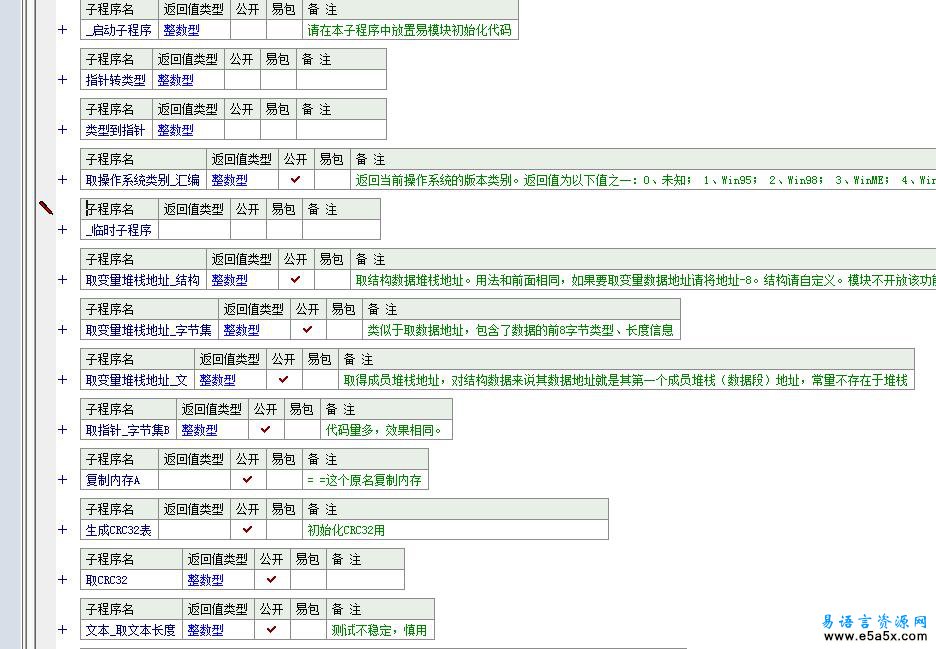Screen dimensions: 936x649
Task: Toggle 公开 cell for _启动子程序
Action: (x=248, y=30)
